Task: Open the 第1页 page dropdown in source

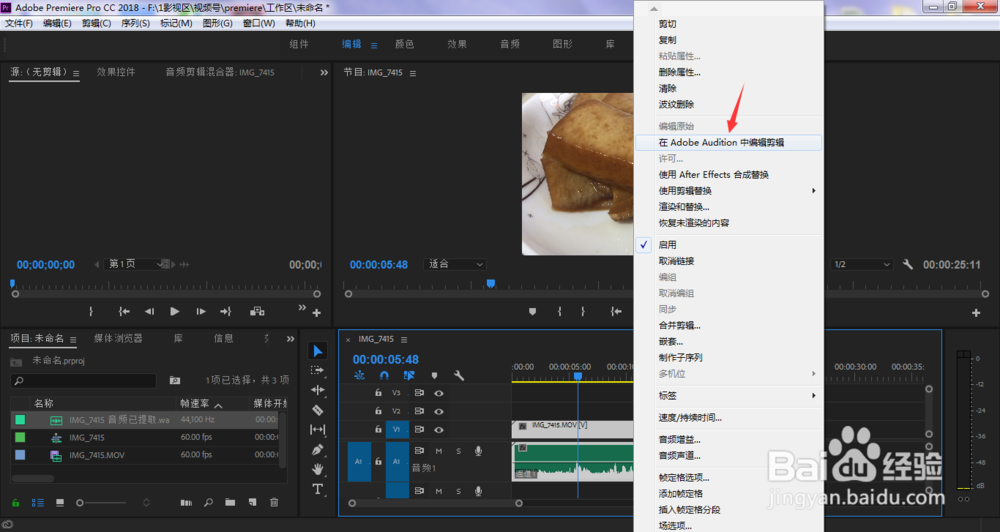Action: (x=135, y=264)
